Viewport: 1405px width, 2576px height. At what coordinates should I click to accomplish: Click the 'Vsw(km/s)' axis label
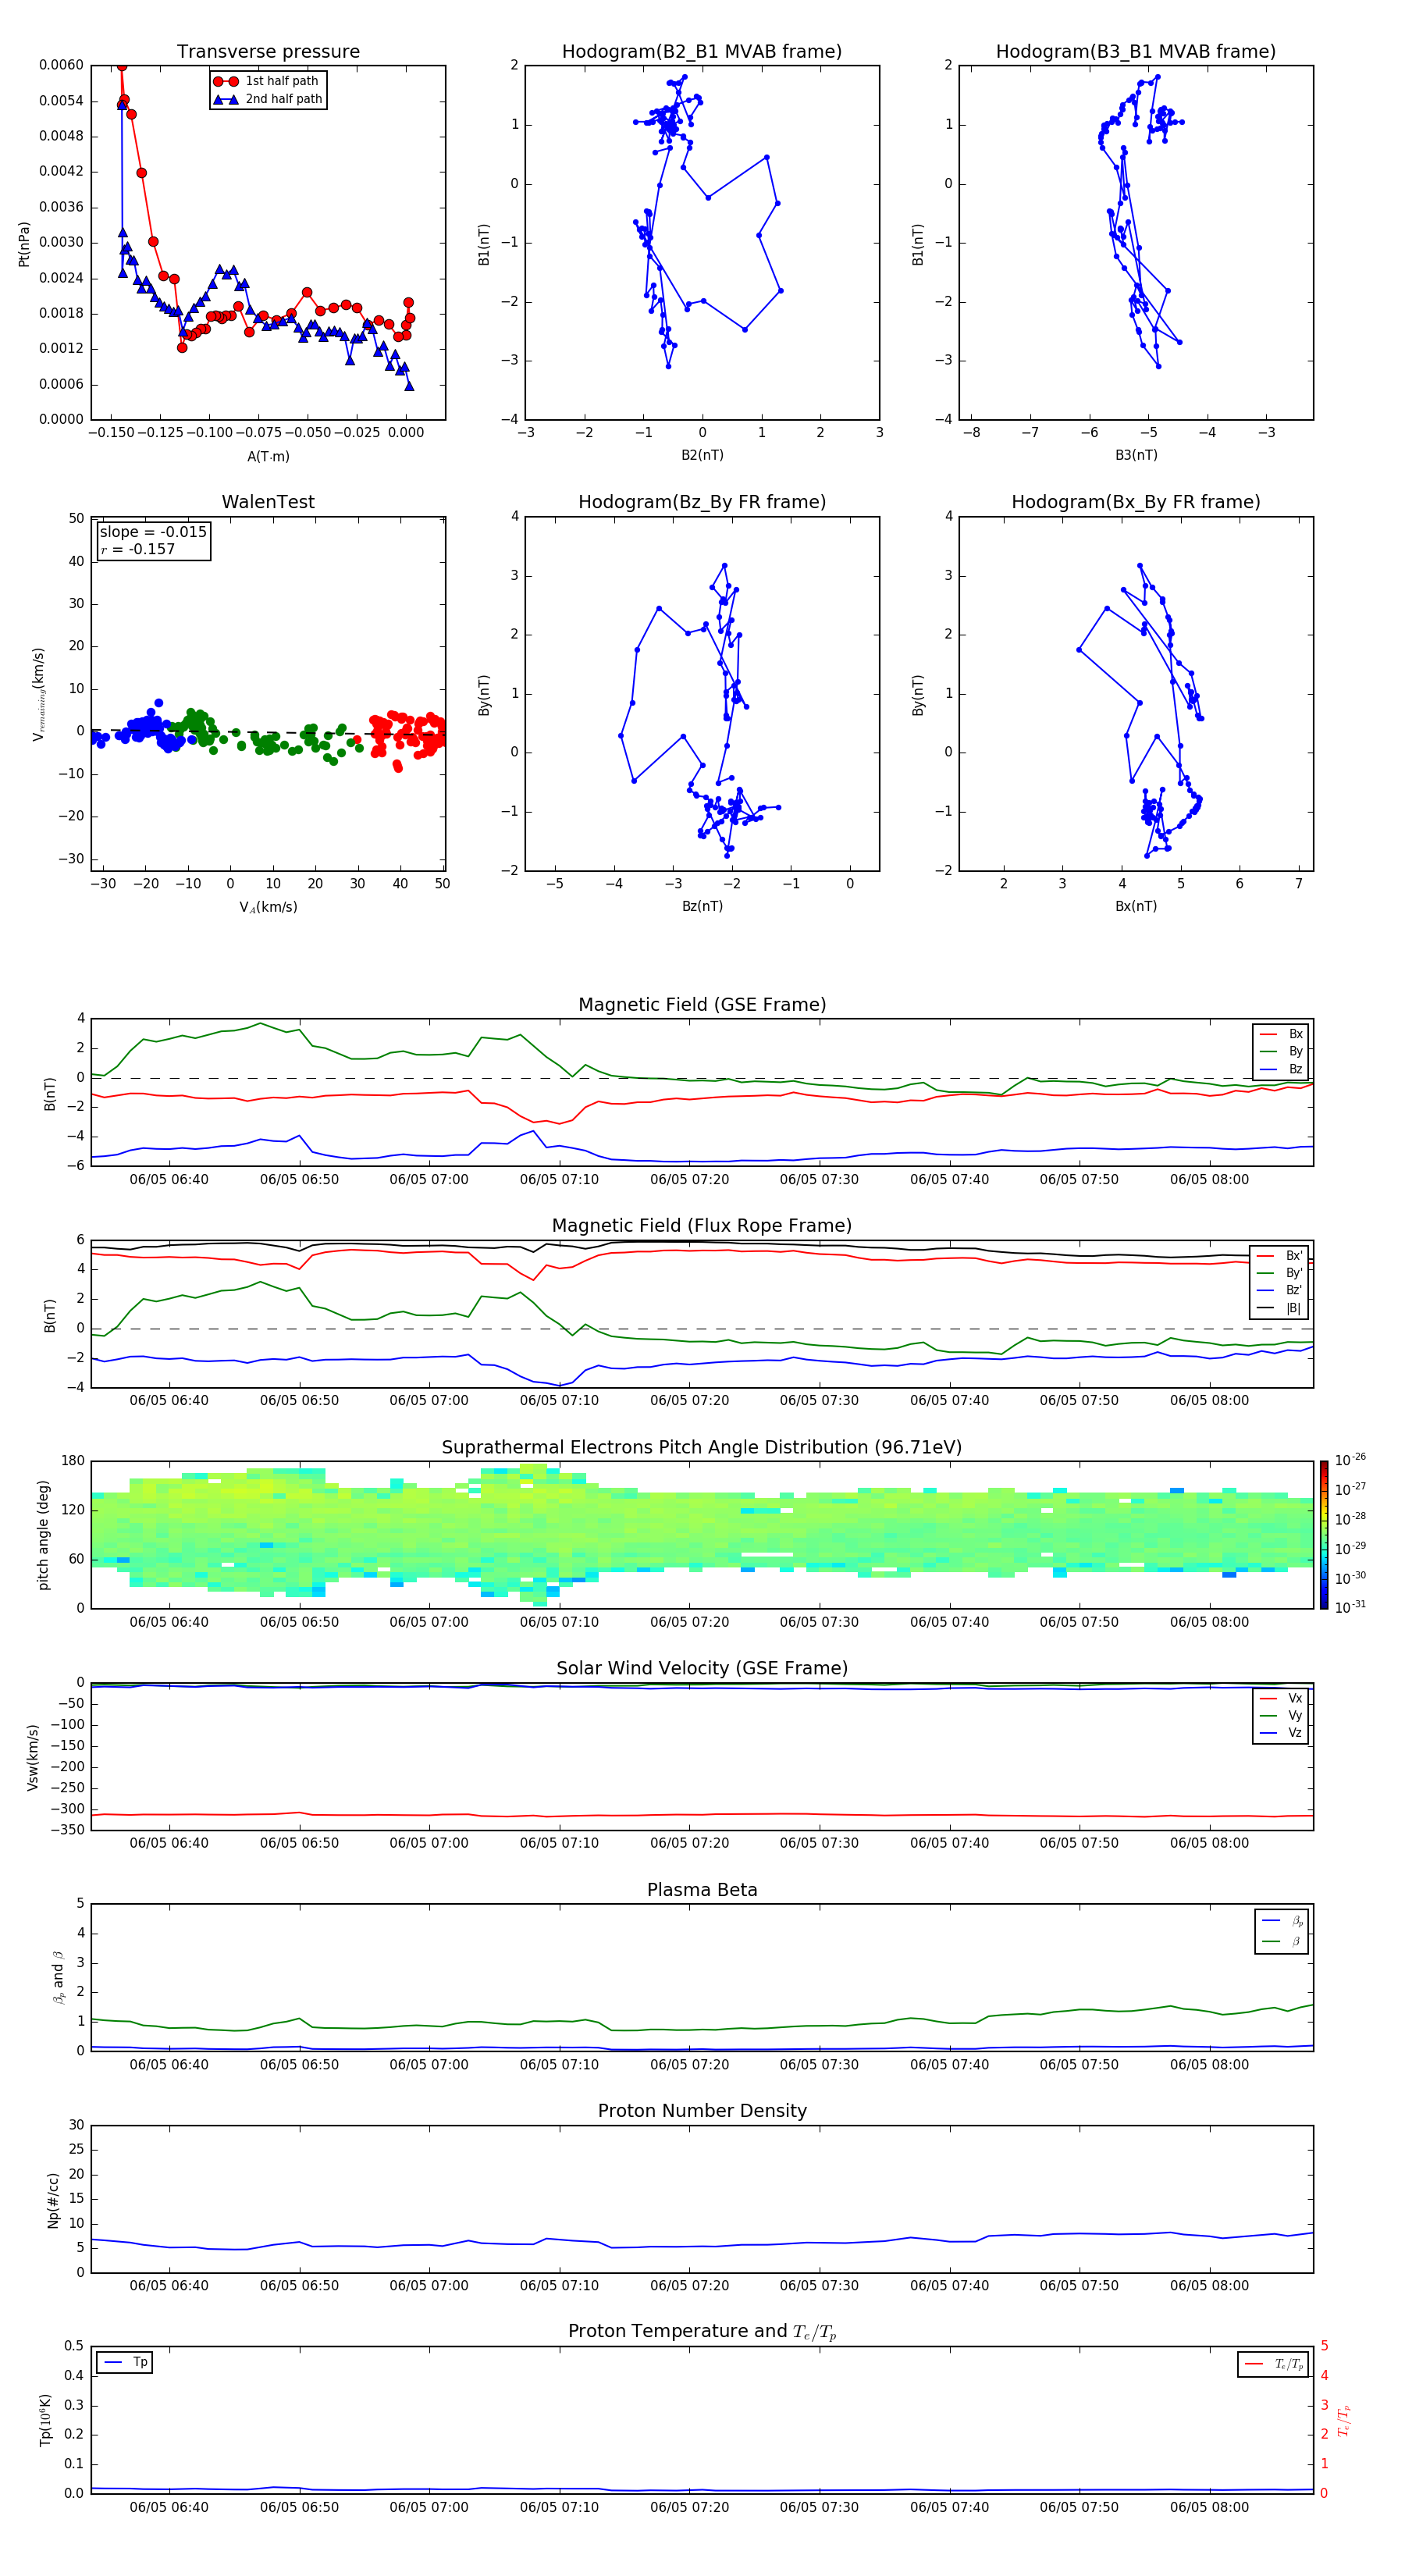point(32,1757)
